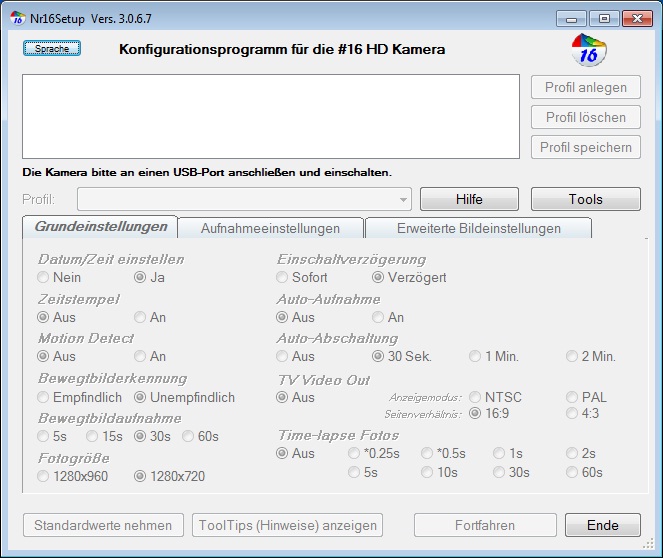The height and width of the screenshot is (558, 663).
Task: Select 5s Bewegtbildaufnahme duration
Action: (52, 436)
